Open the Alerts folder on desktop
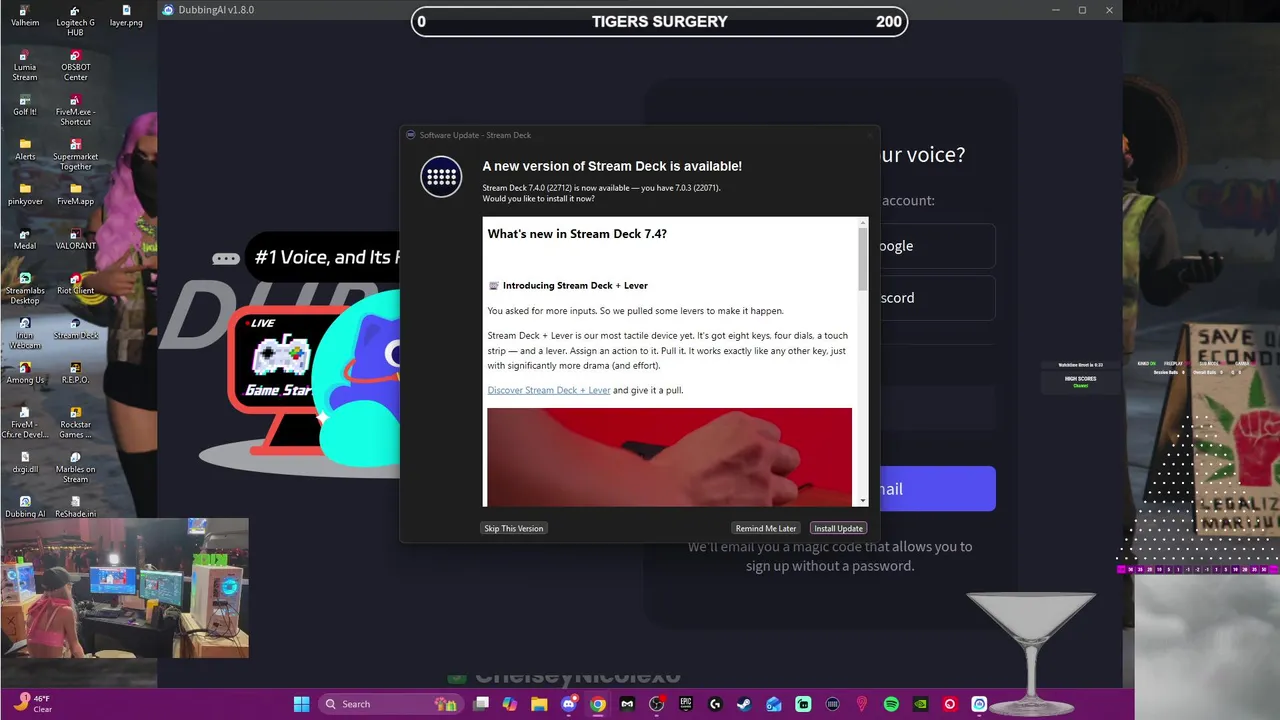 point(25,150)
